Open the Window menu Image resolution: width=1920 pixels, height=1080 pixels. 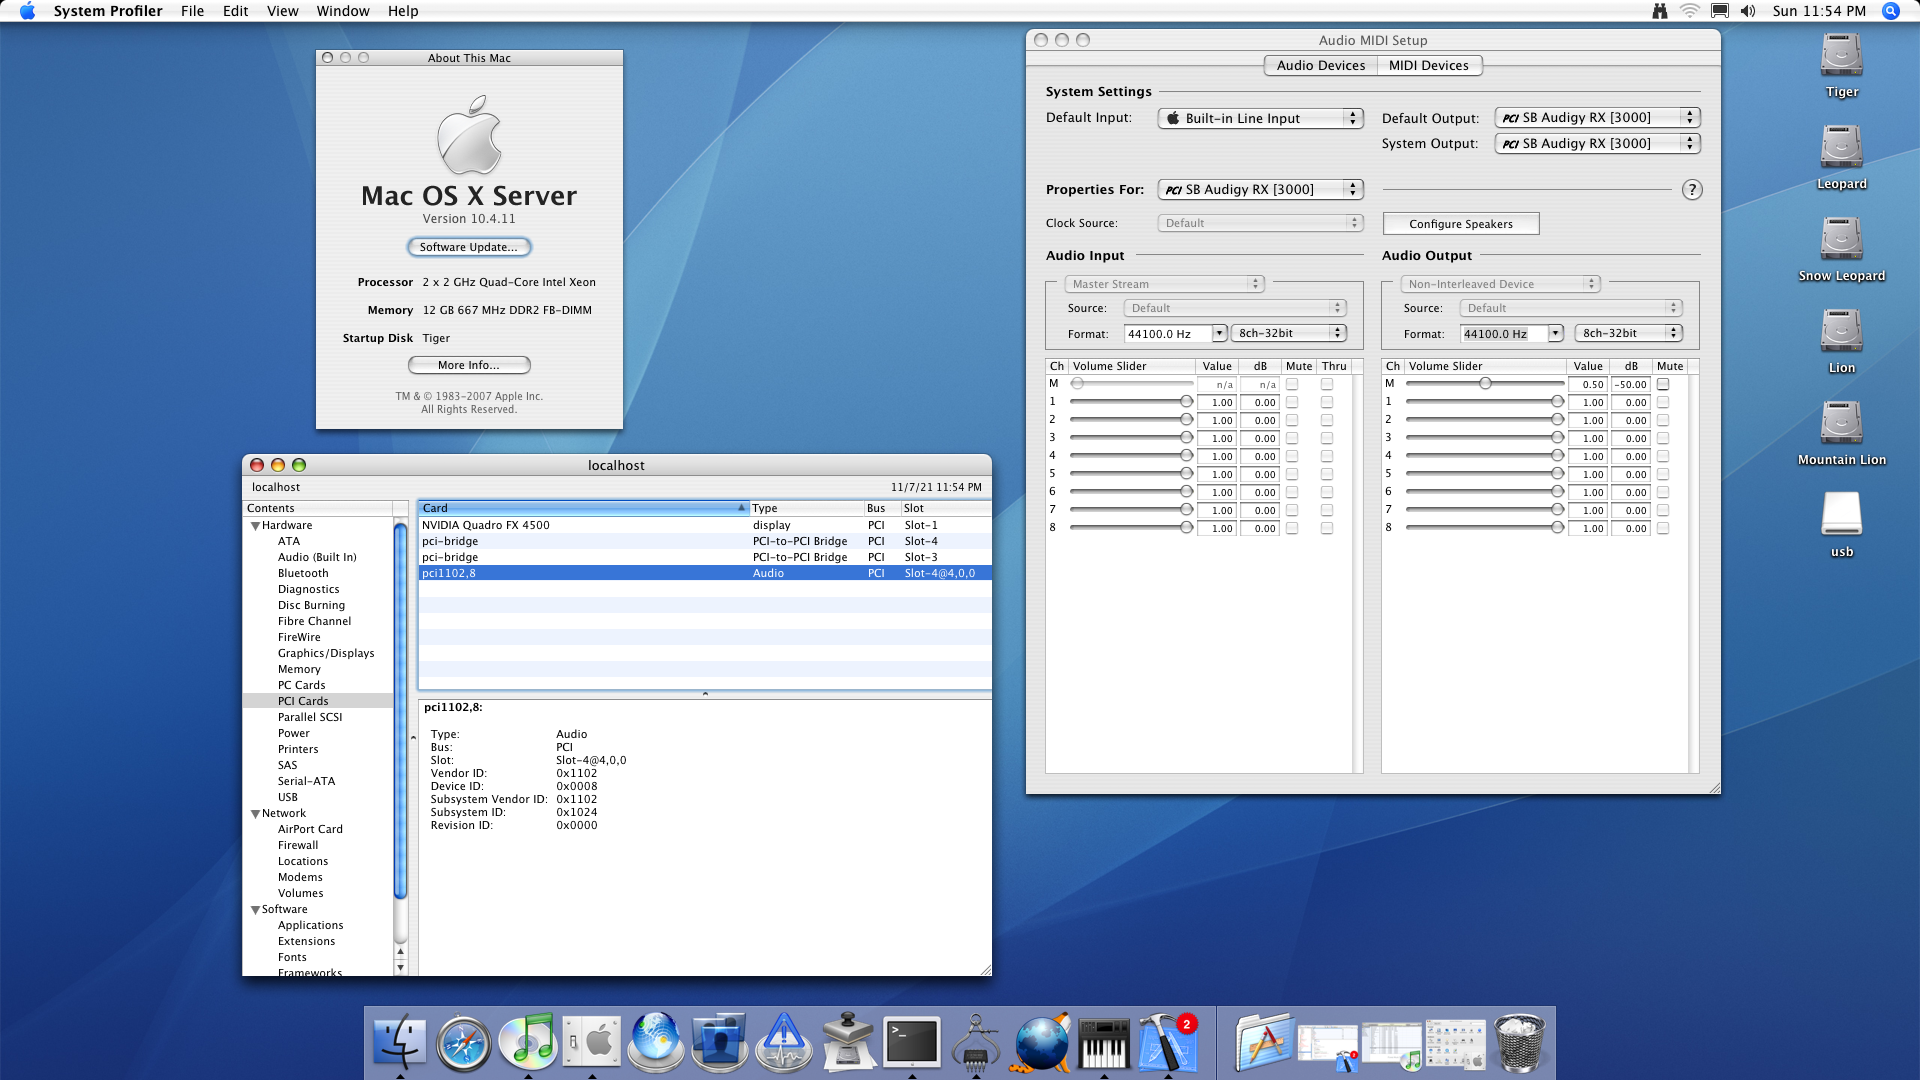pyautogui.click(x=342, y=11)
